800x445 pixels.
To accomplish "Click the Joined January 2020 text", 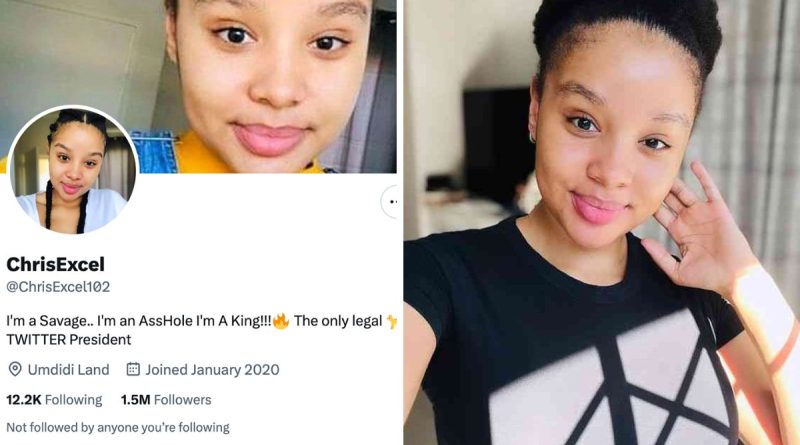I will pyautogui.click(x=212, y=370).
